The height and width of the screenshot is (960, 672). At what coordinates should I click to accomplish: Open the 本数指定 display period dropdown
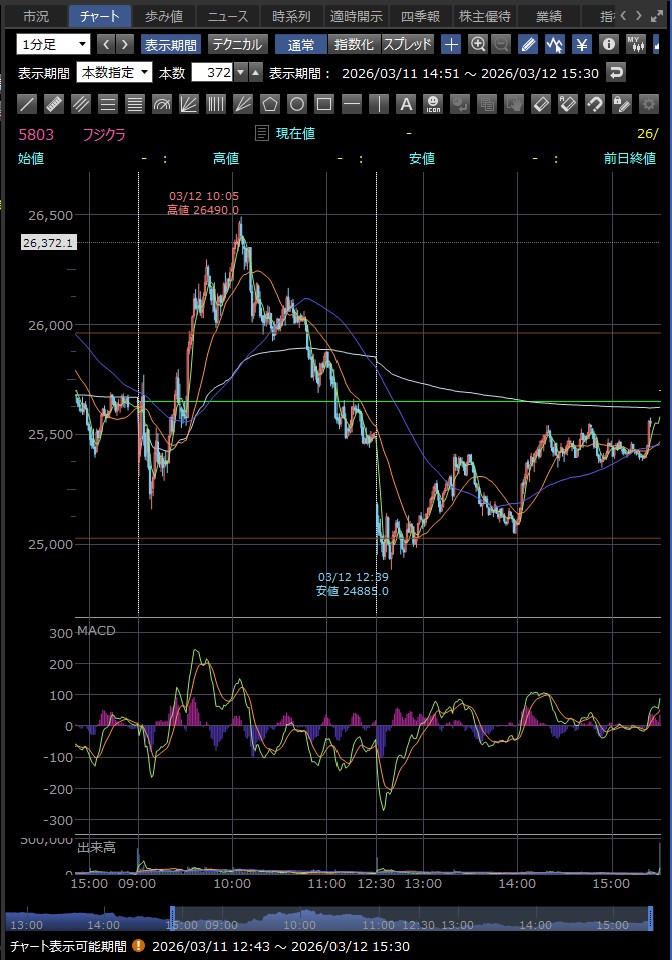coord(115,73)
